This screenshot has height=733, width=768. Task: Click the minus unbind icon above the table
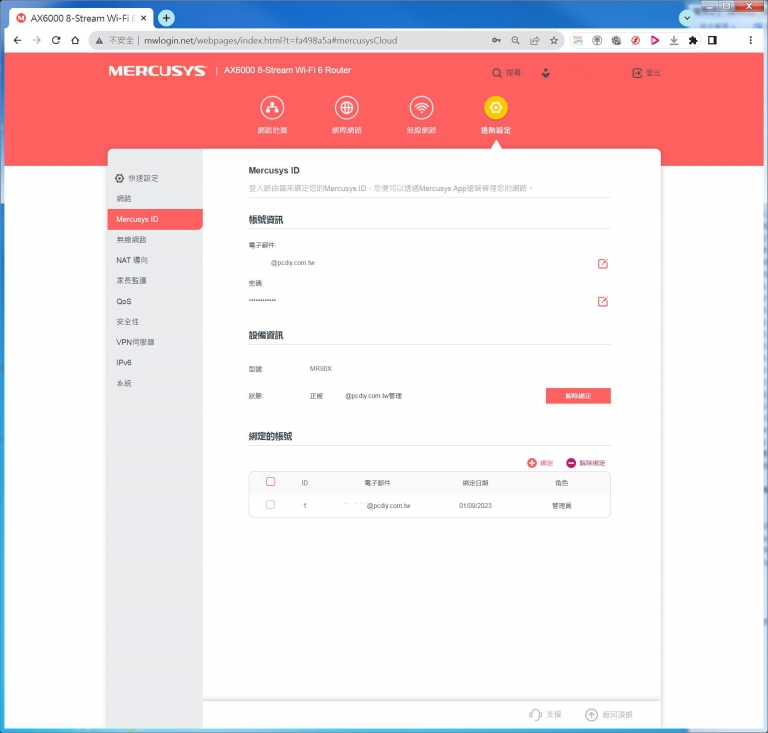(x=571, y=463)
